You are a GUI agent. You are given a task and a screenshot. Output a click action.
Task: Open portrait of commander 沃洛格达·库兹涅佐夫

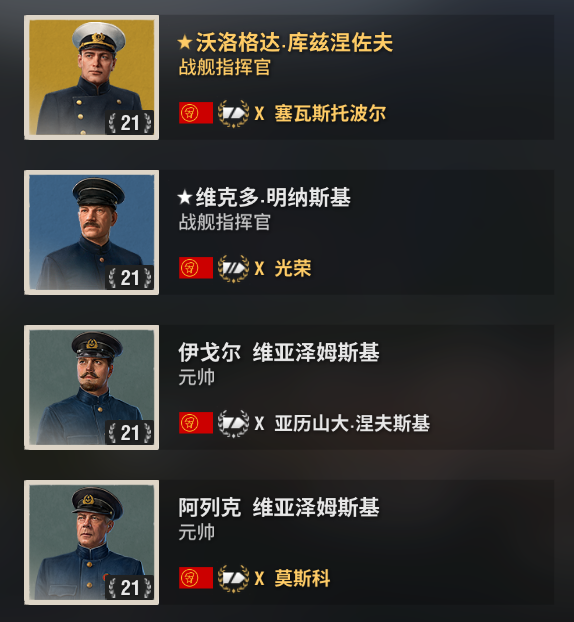pos(92,77)
